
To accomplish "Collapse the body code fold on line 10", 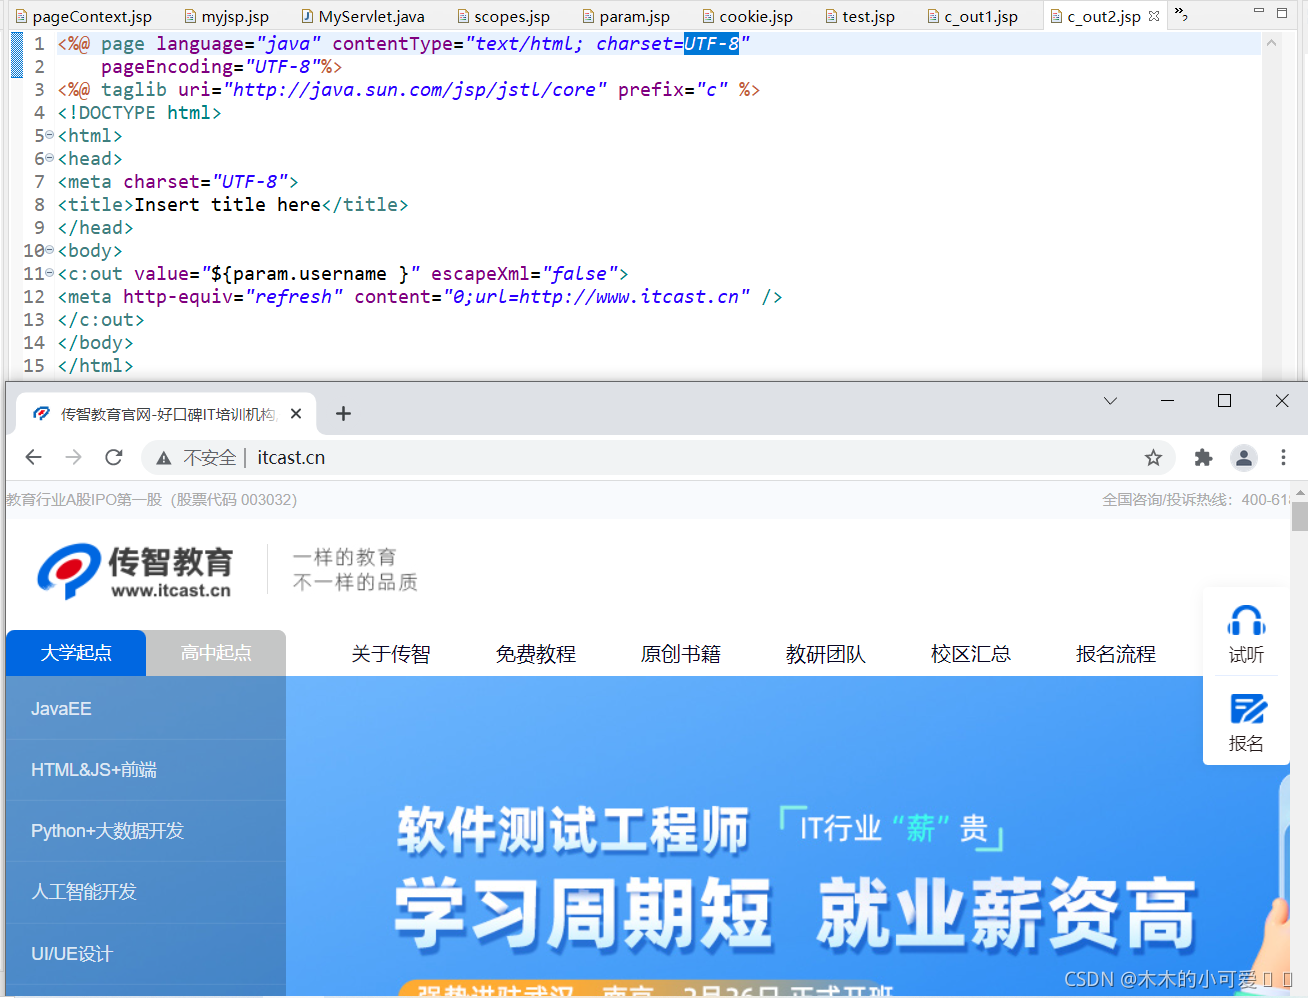I will click(x=48, y=250).
